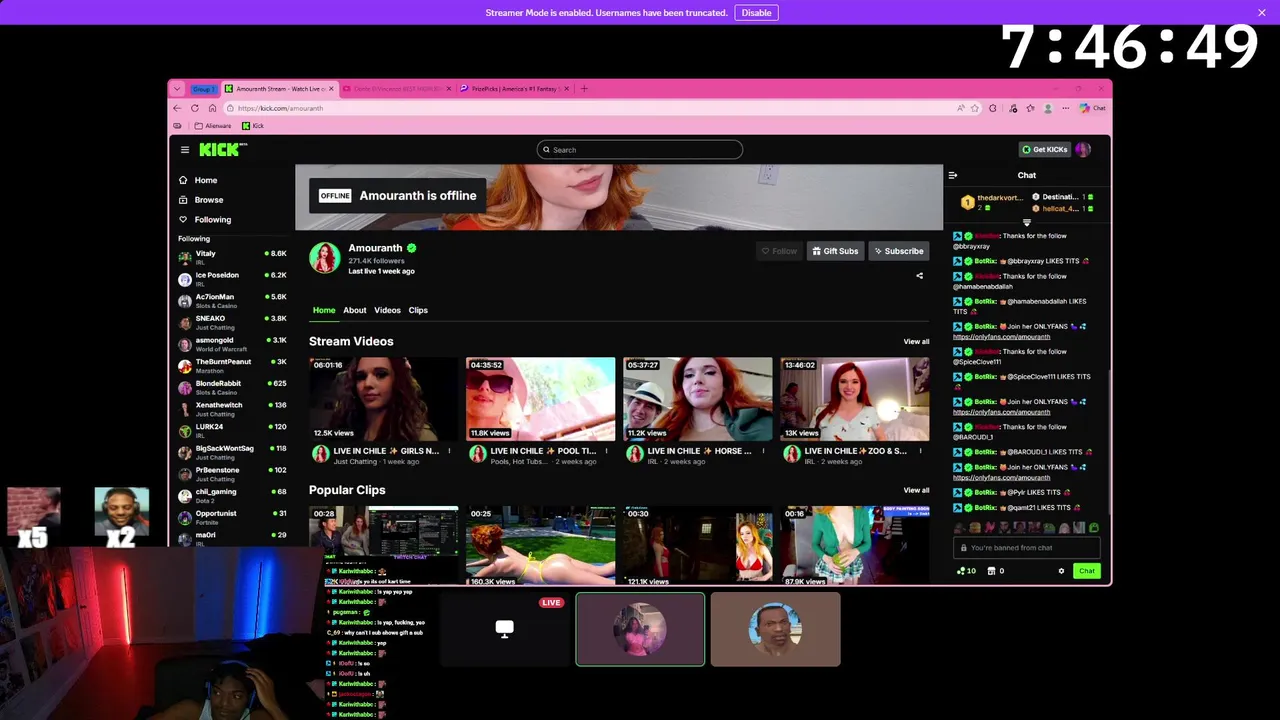The width and height of the screenshot is (1280, 720).
Task: Open asmongold's channel in sidebar
Action: [x=232, y=344]
